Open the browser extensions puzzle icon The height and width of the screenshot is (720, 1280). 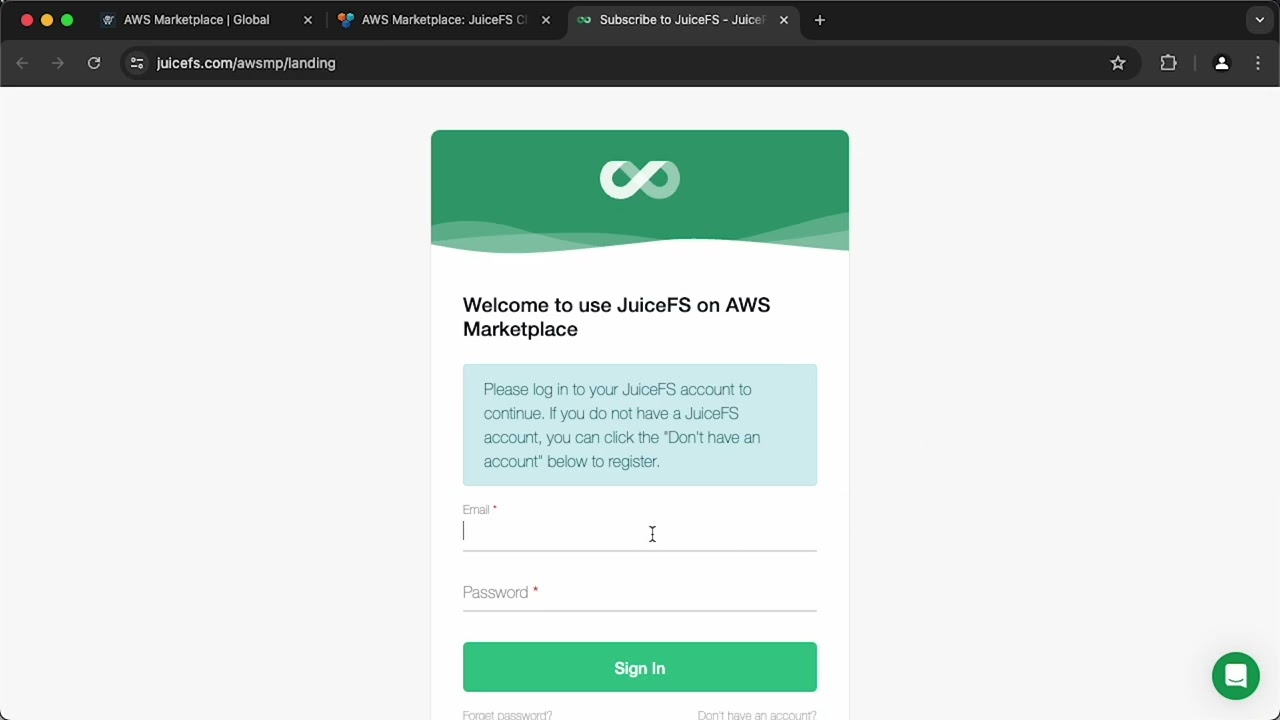click(1168, 63)
